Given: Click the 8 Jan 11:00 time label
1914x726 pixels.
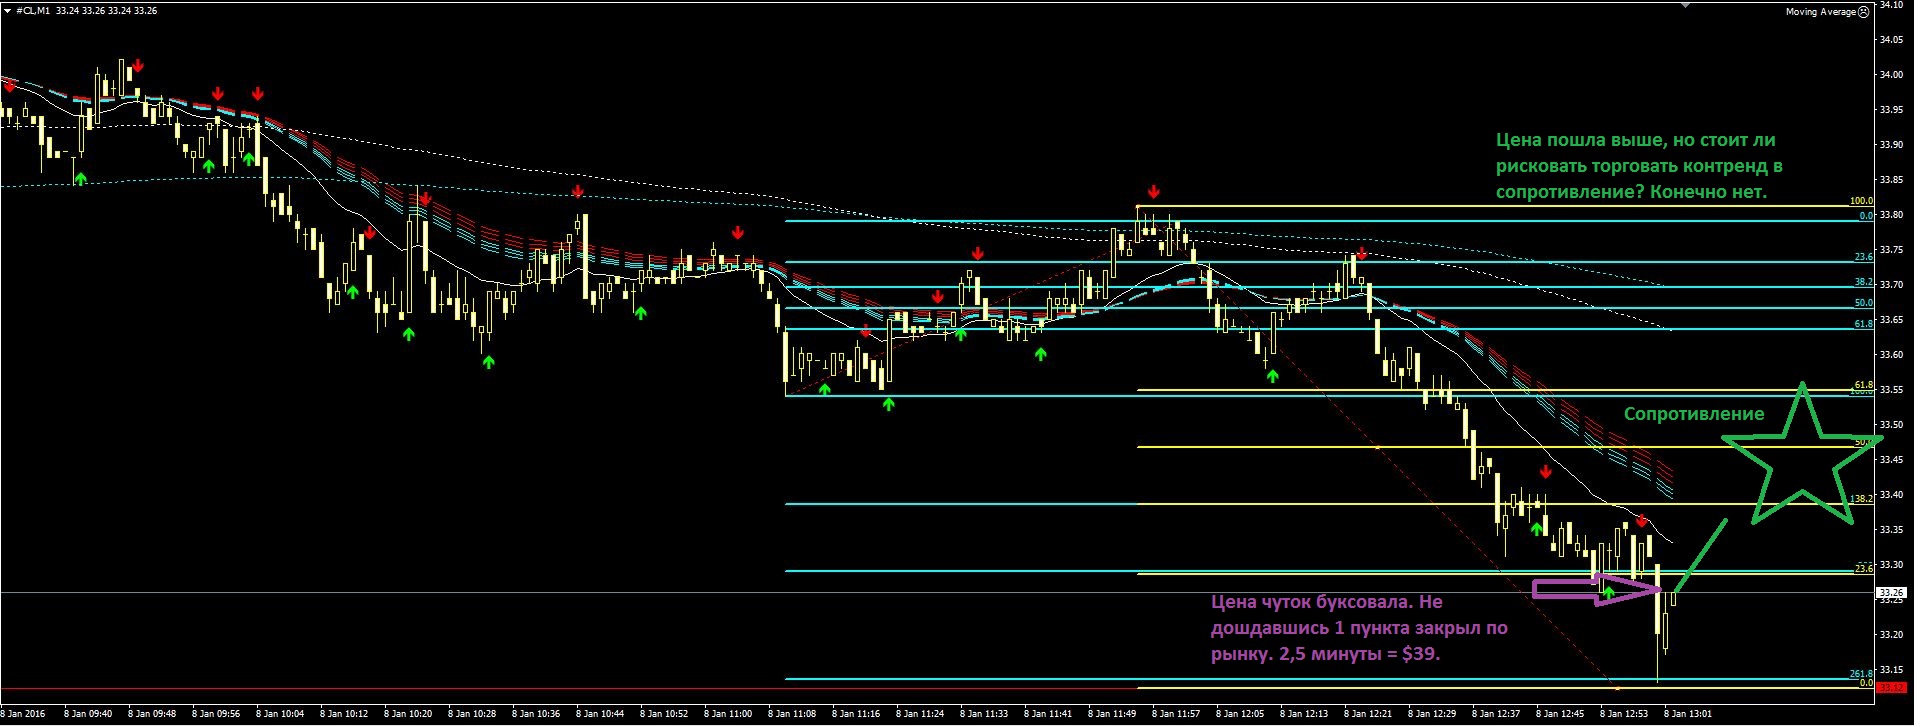Looking at the screenshot, I should [730, 714].
